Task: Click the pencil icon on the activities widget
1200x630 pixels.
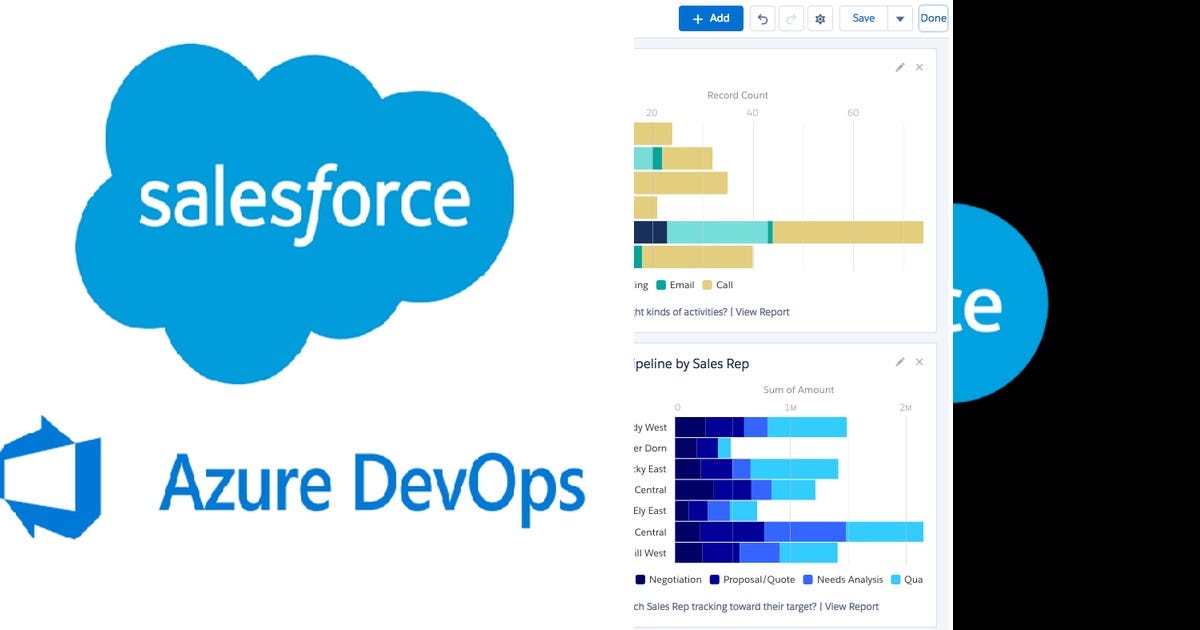Action: point(899,67)
